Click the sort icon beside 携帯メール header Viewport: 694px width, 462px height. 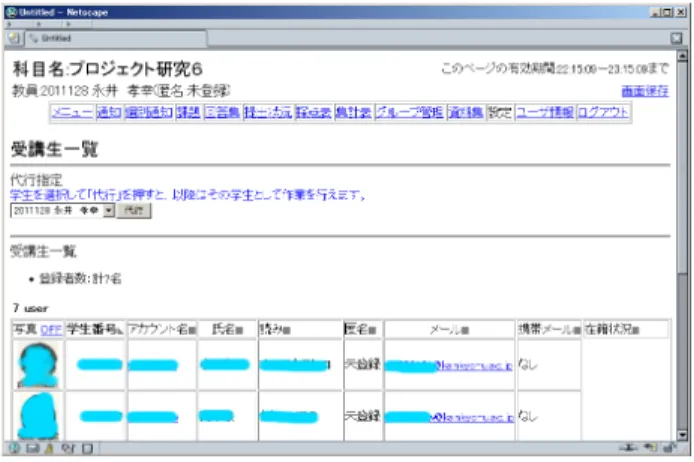[576, 331]
